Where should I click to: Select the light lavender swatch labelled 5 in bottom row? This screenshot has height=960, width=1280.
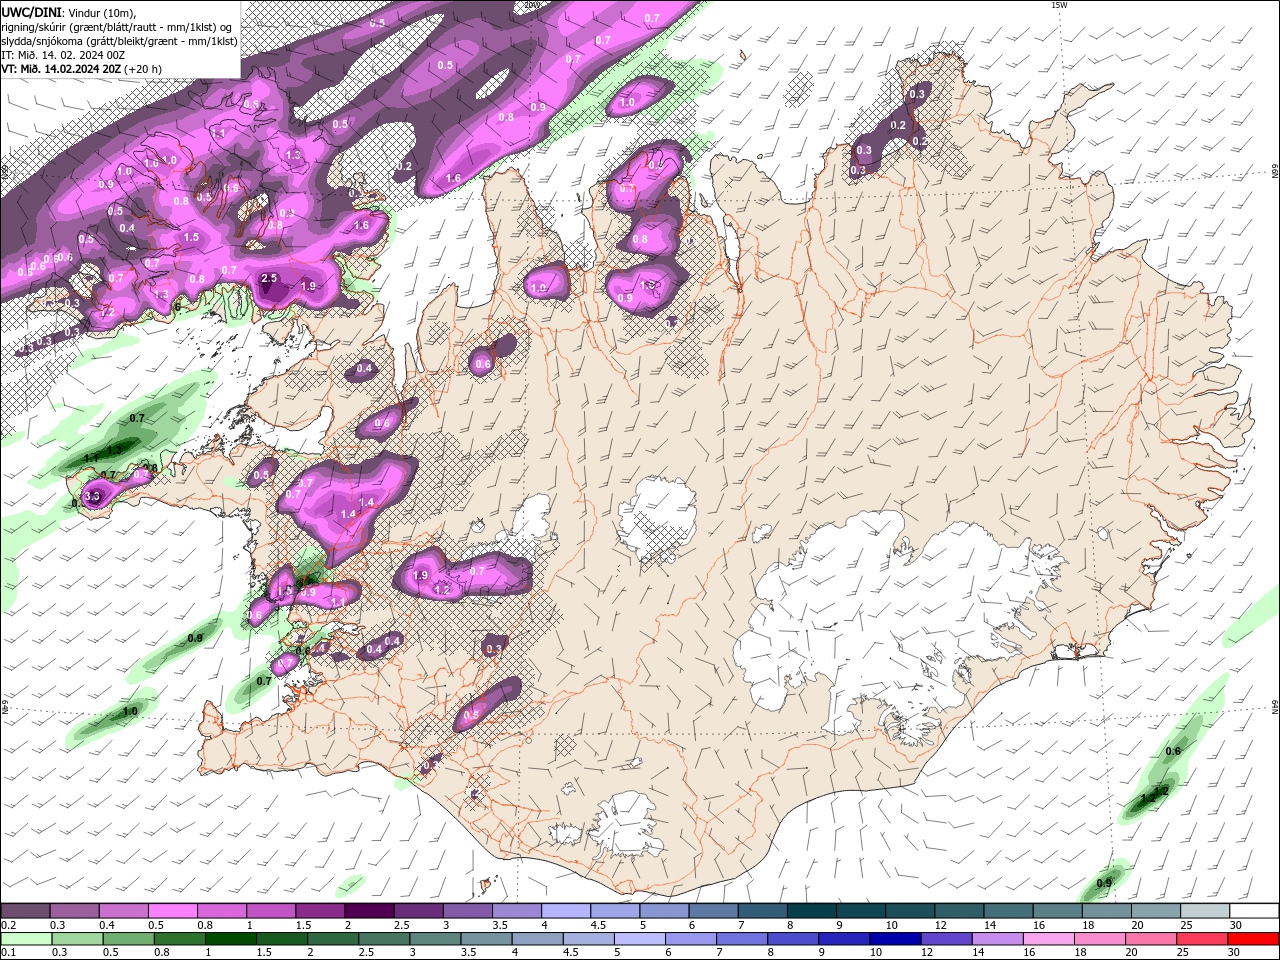coord(639,938)
